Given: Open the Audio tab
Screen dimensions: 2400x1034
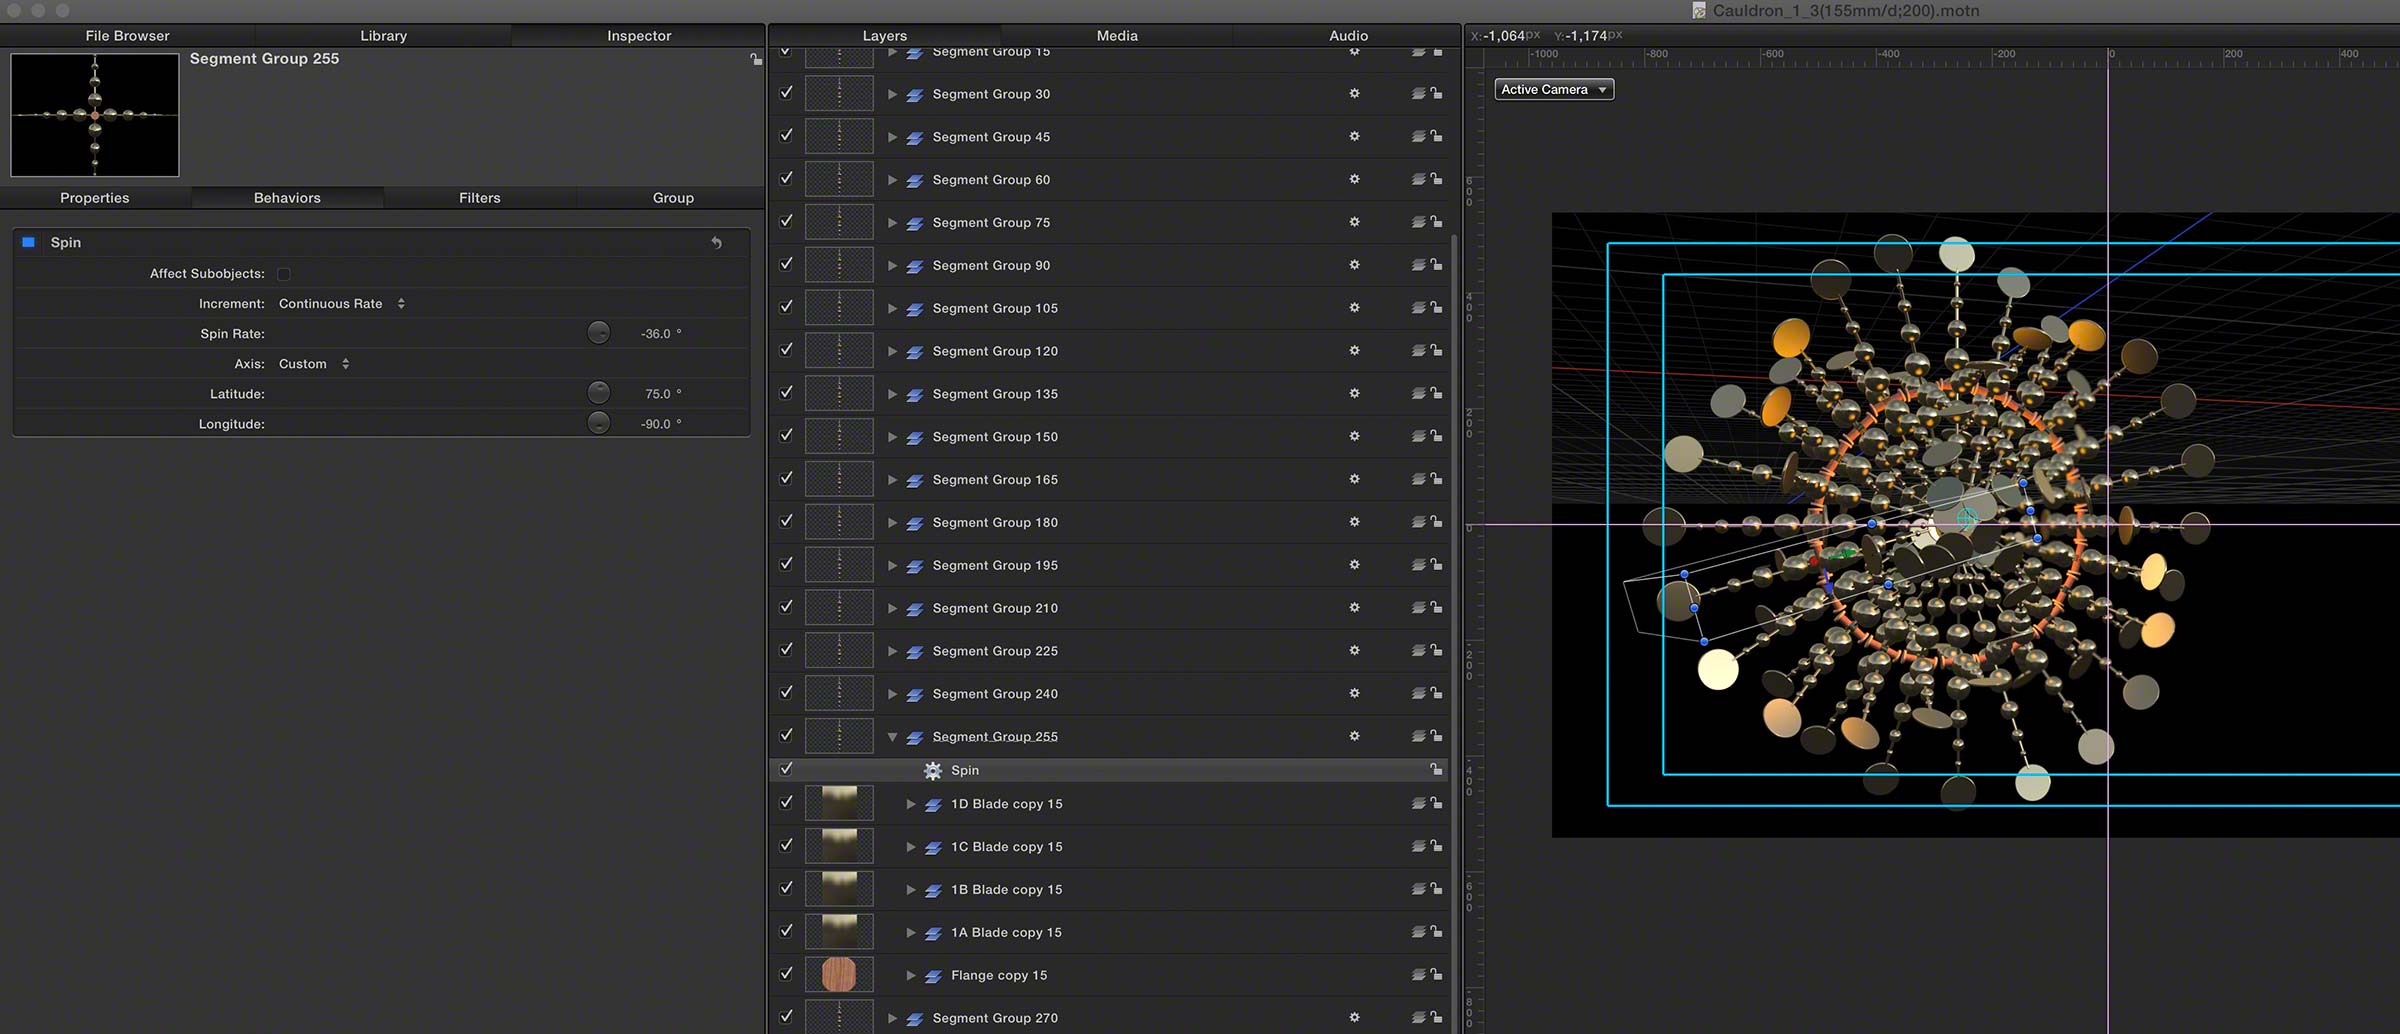Looking at the screenshot, I should coord(1348,35).
